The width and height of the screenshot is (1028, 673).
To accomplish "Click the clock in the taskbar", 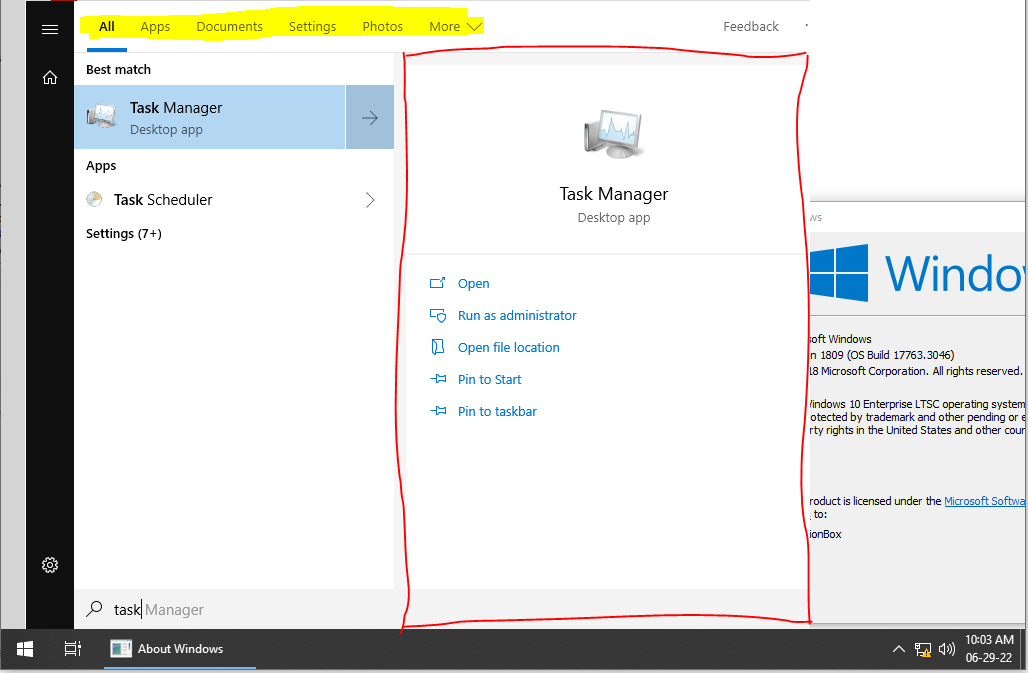I will coord(989,649).
